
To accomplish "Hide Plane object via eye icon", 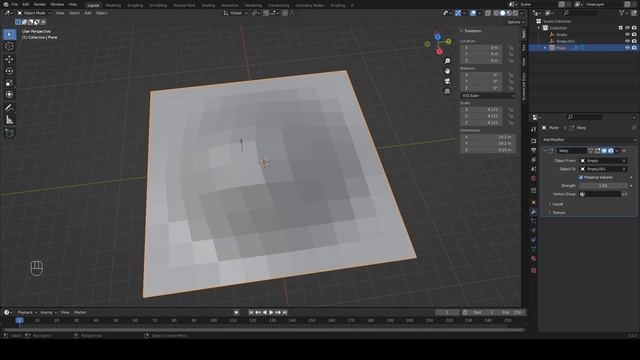I will coord(627,48).
